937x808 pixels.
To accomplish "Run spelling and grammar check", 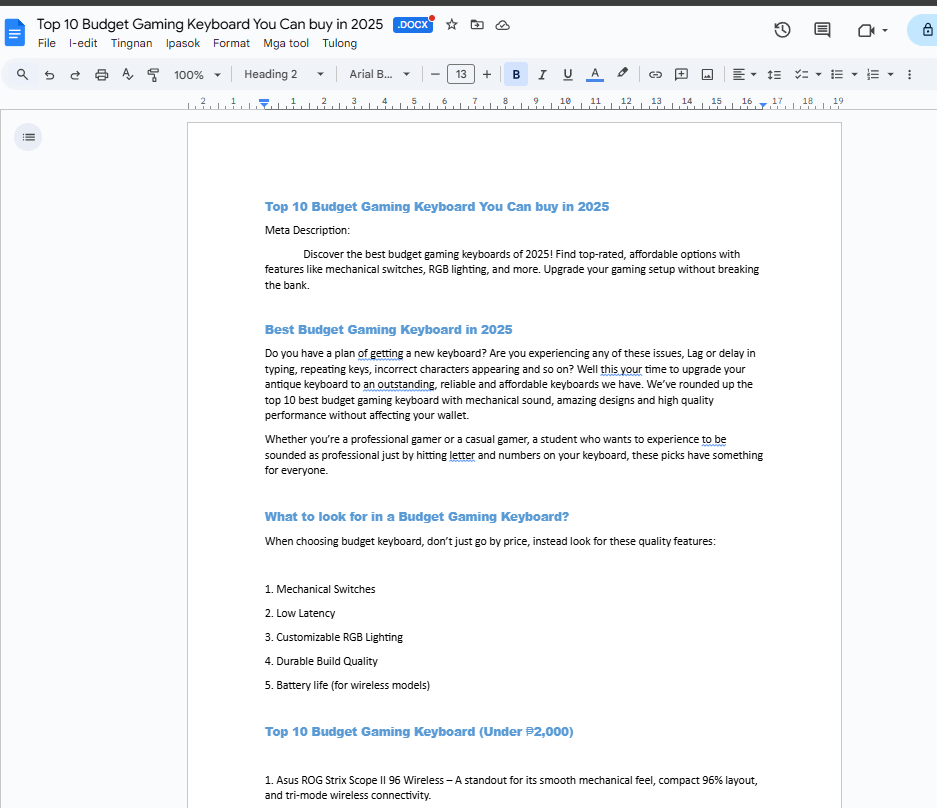I will [127, 74].
